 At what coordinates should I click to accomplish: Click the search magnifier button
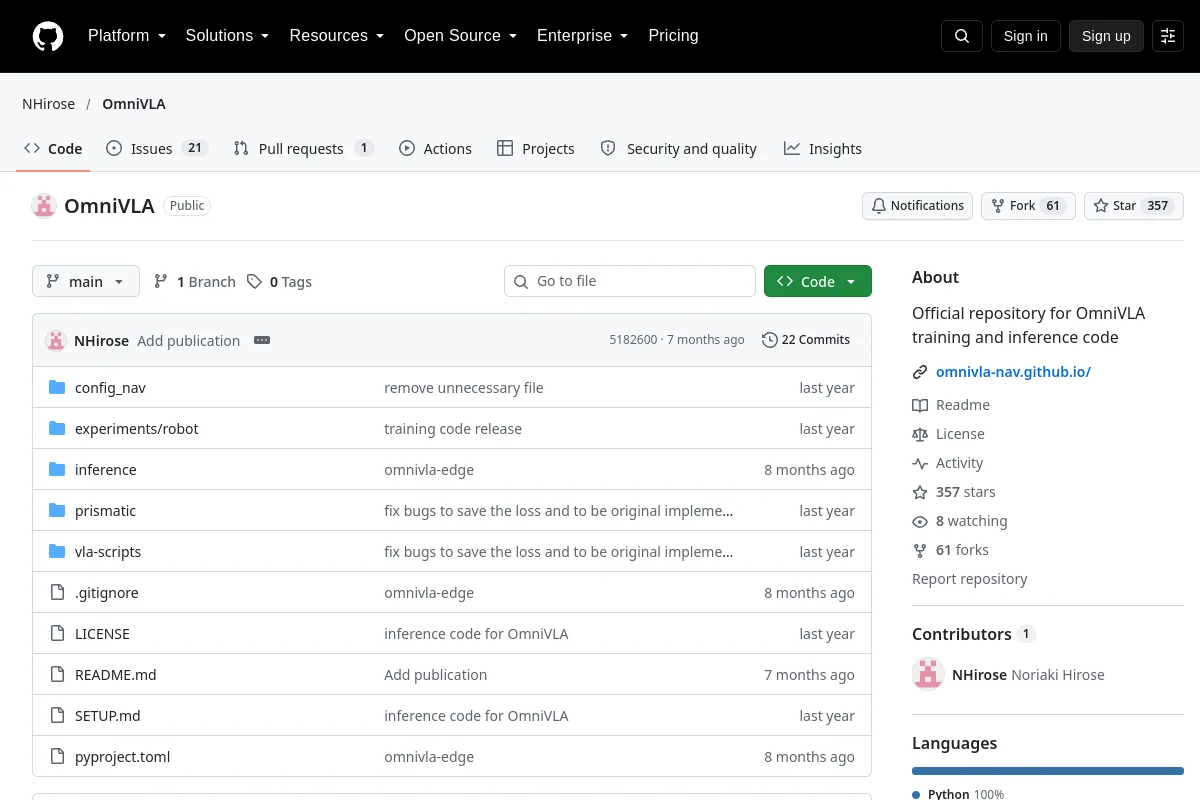962,36
